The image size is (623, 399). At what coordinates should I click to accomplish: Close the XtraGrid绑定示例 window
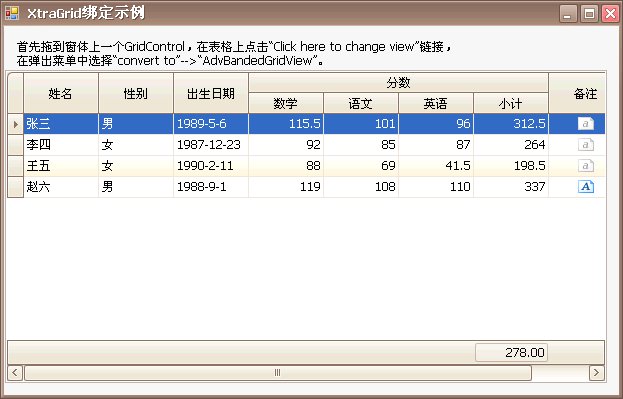click(x=610, y=14)
